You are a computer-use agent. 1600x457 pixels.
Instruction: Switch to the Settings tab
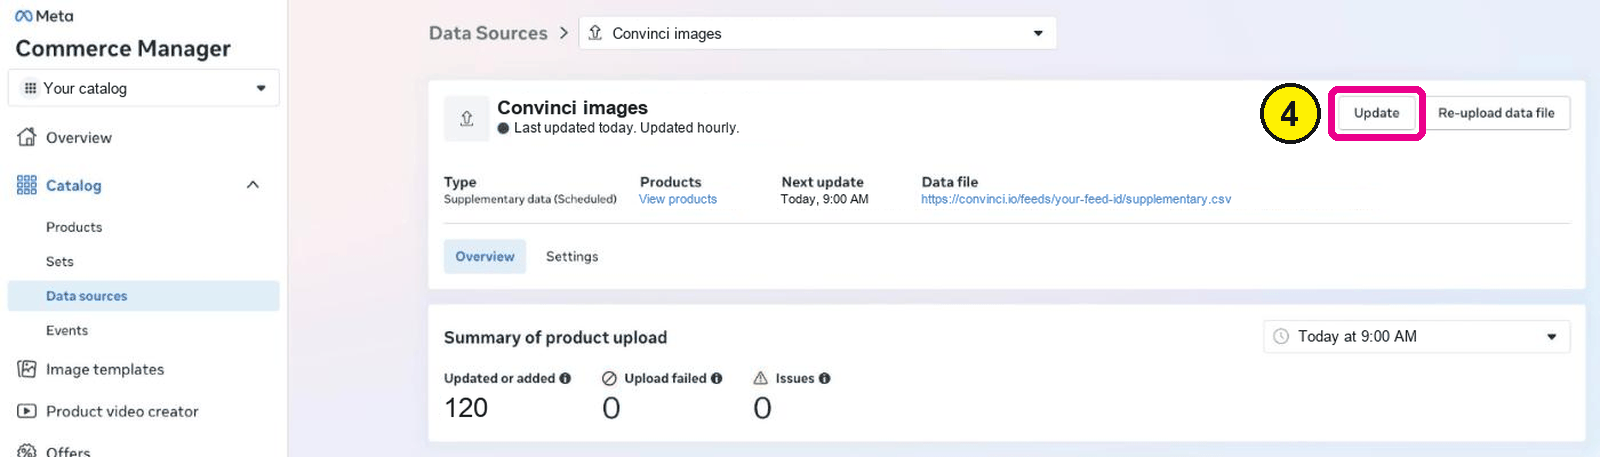(x=572, y=257)
